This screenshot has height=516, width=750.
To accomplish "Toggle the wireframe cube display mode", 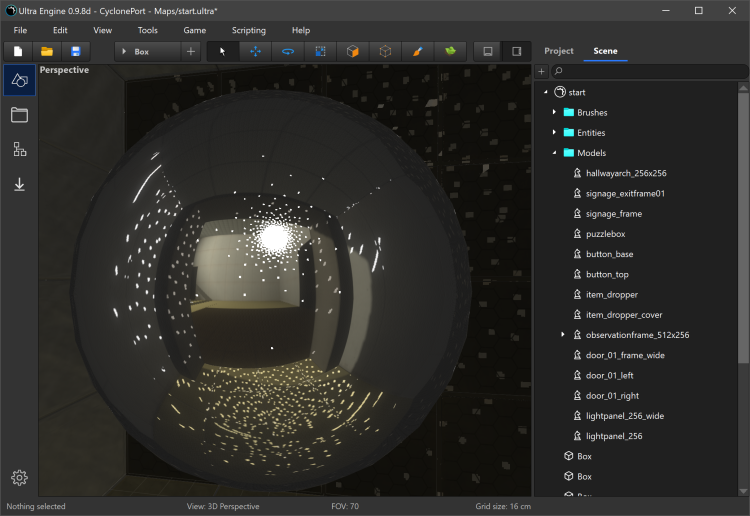I will [x=385, y=51].
